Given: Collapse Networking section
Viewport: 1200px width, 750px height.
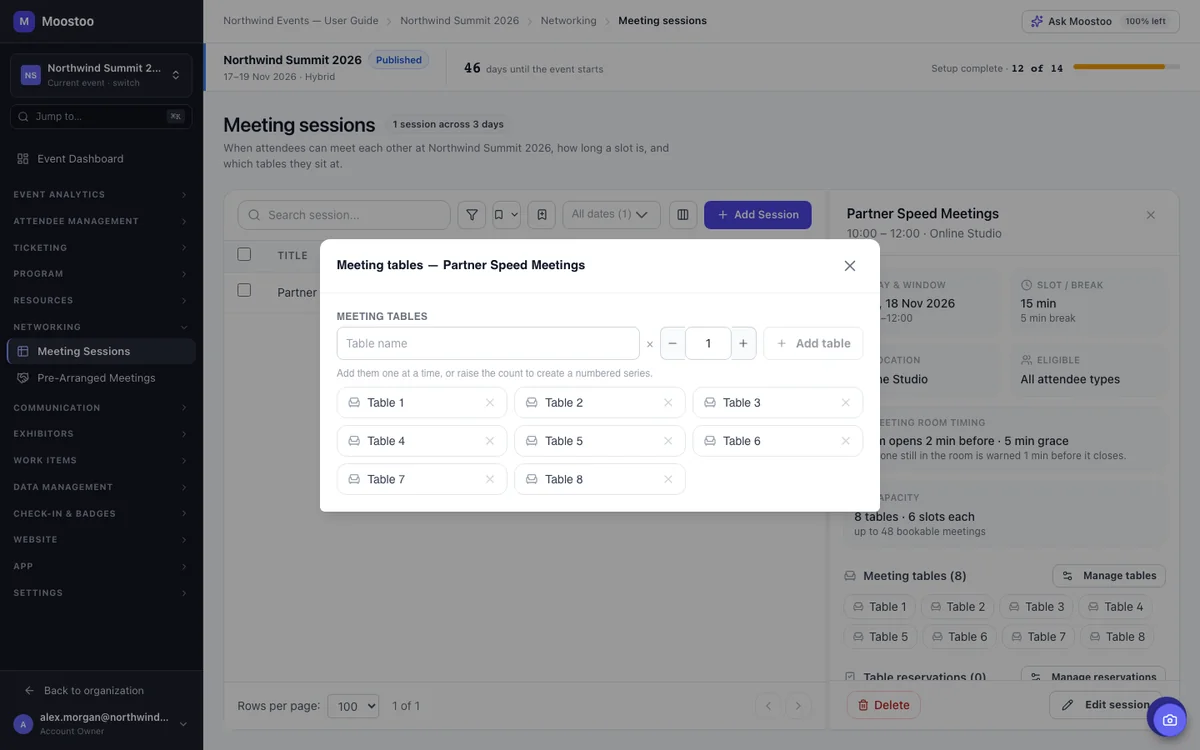Looking at the screenshot, I should [101, 327].
